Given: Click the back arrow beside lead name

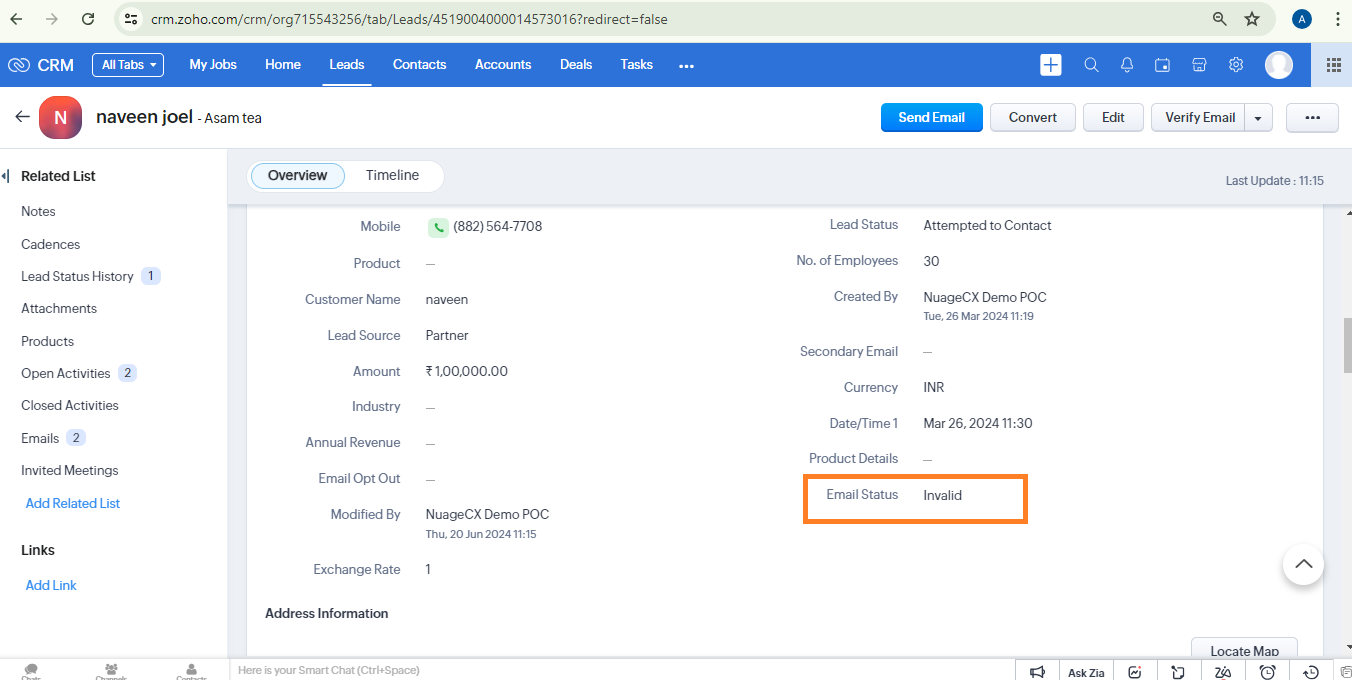Looking at the screenshot, I should pos(22,117).
